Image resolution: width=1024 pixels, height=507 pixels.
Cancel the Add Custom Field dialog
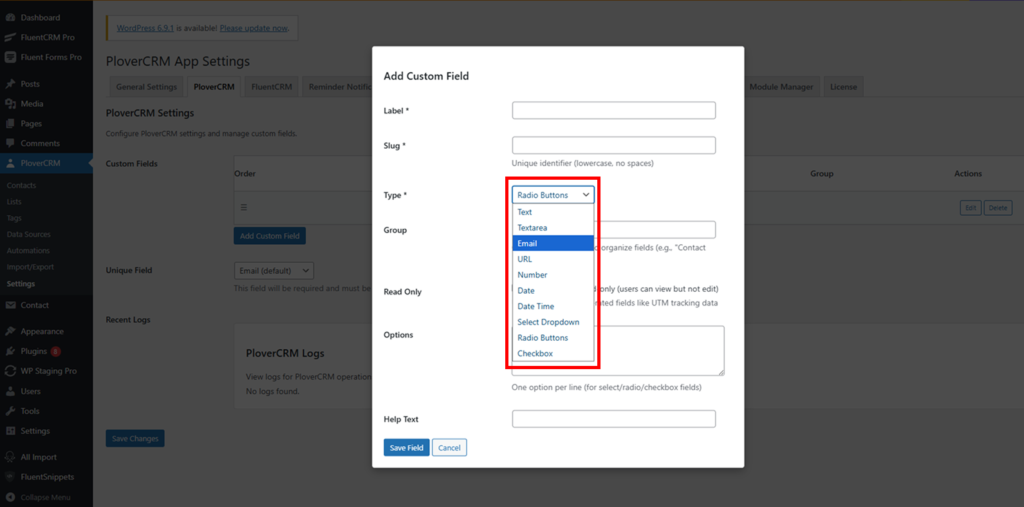coord(449,448)
